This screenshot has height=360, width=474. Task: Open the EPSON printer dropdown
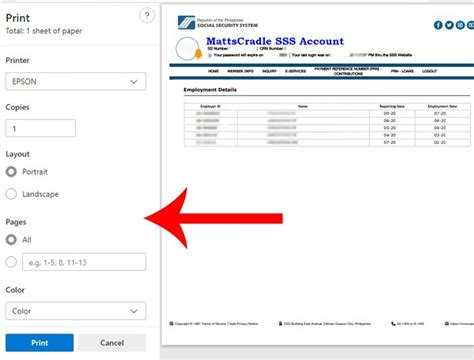point(76,81)
